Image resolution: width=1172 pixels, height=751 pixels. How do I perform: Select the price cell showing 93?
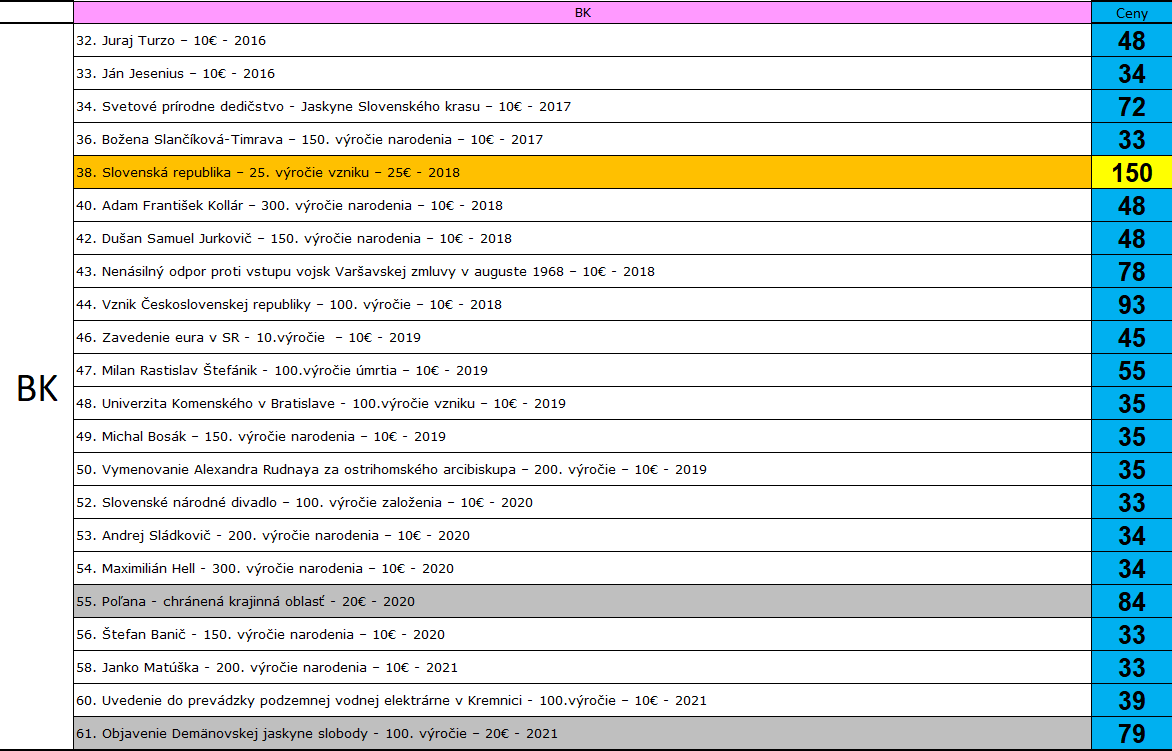1131,304
